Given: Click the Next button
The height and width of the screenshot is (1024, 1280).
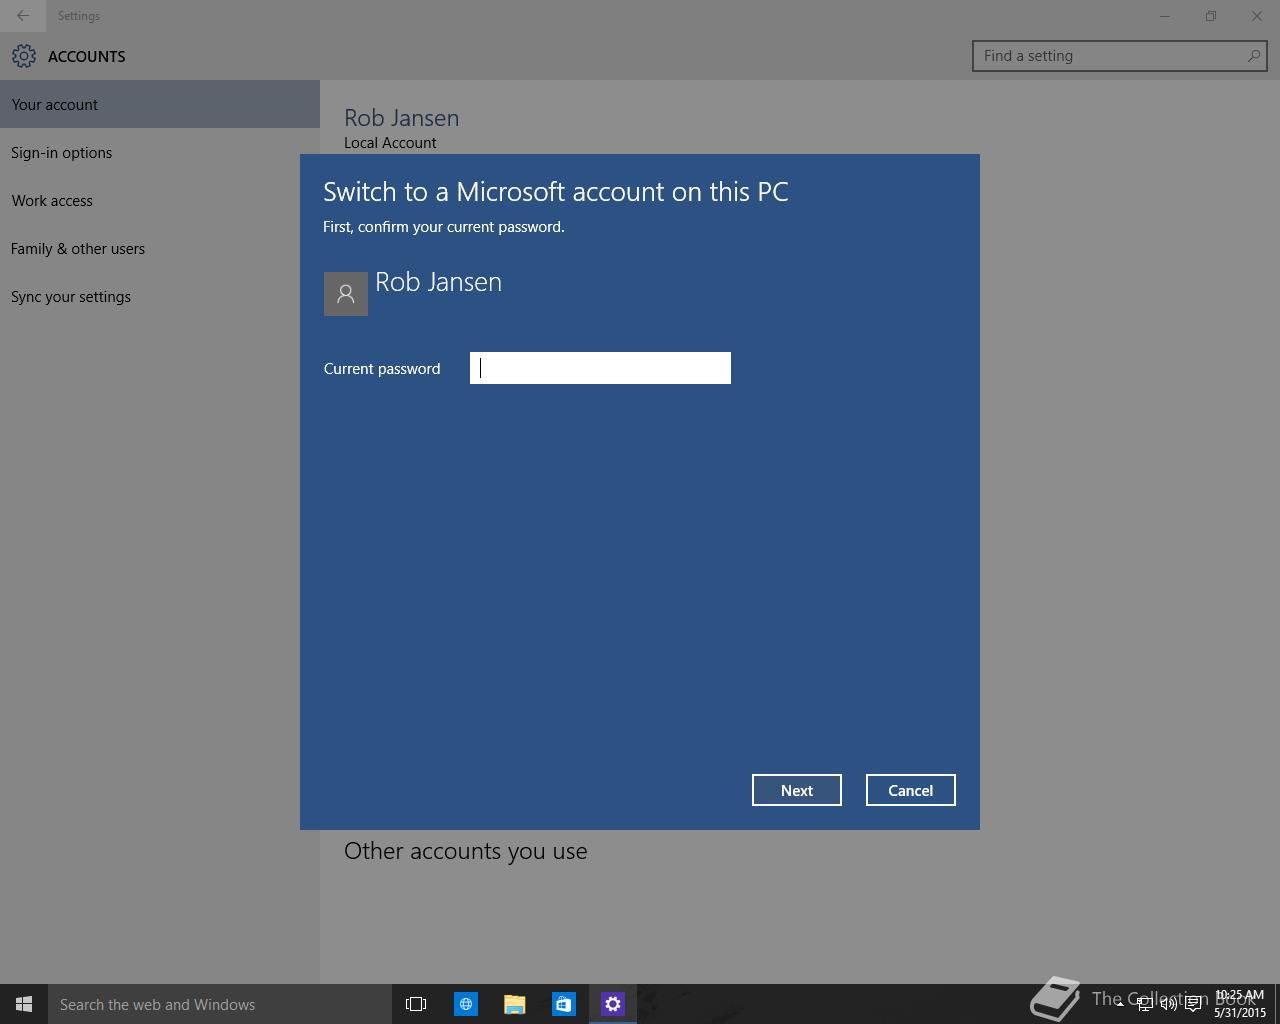Looking at the screenshot, I should coord(797,790).
